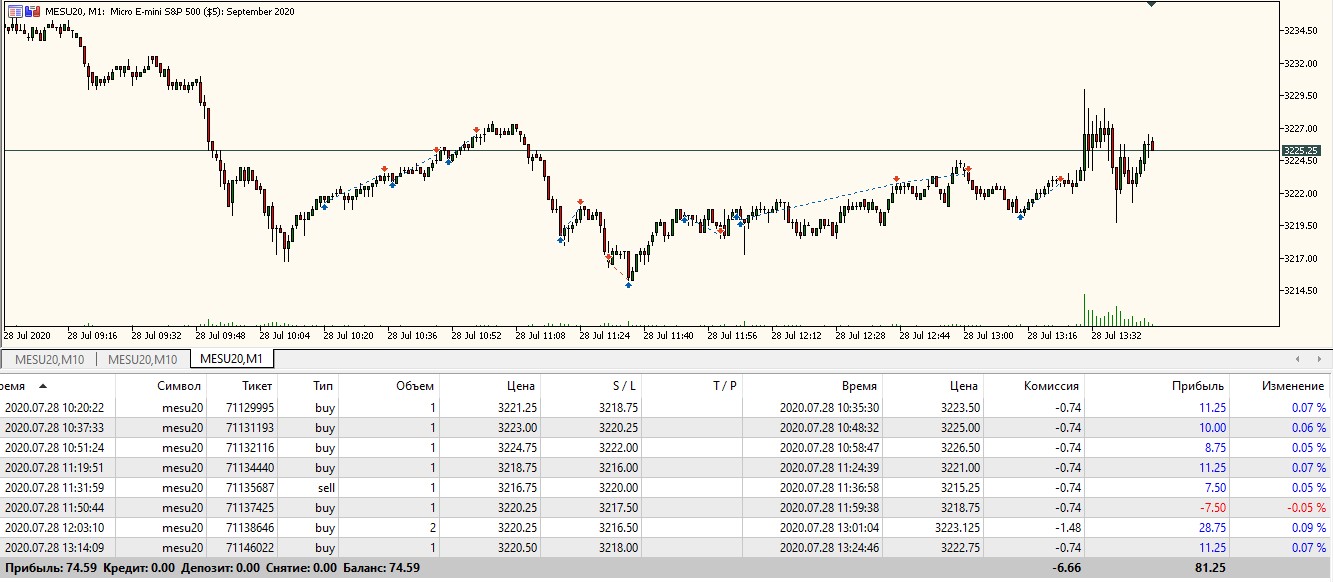Toggle sort arrow in open time column

(x=42, y=386)
